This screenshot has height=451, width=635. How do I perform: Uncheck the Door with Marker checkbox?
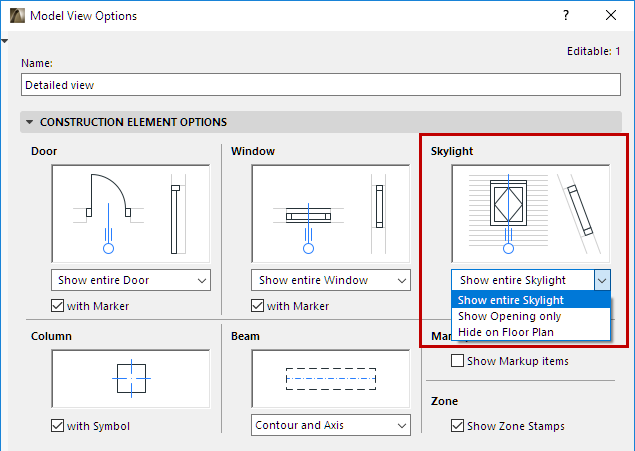(58, 306)
